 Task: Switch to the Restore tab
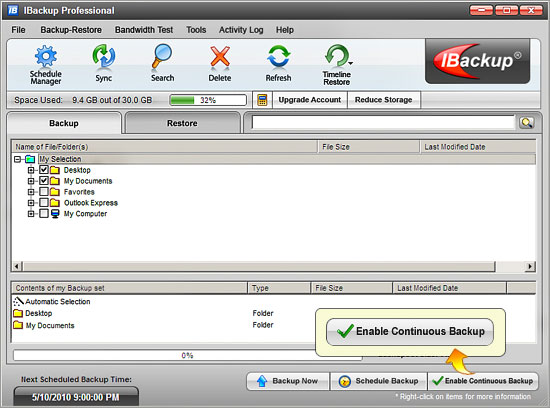point(182,123)
